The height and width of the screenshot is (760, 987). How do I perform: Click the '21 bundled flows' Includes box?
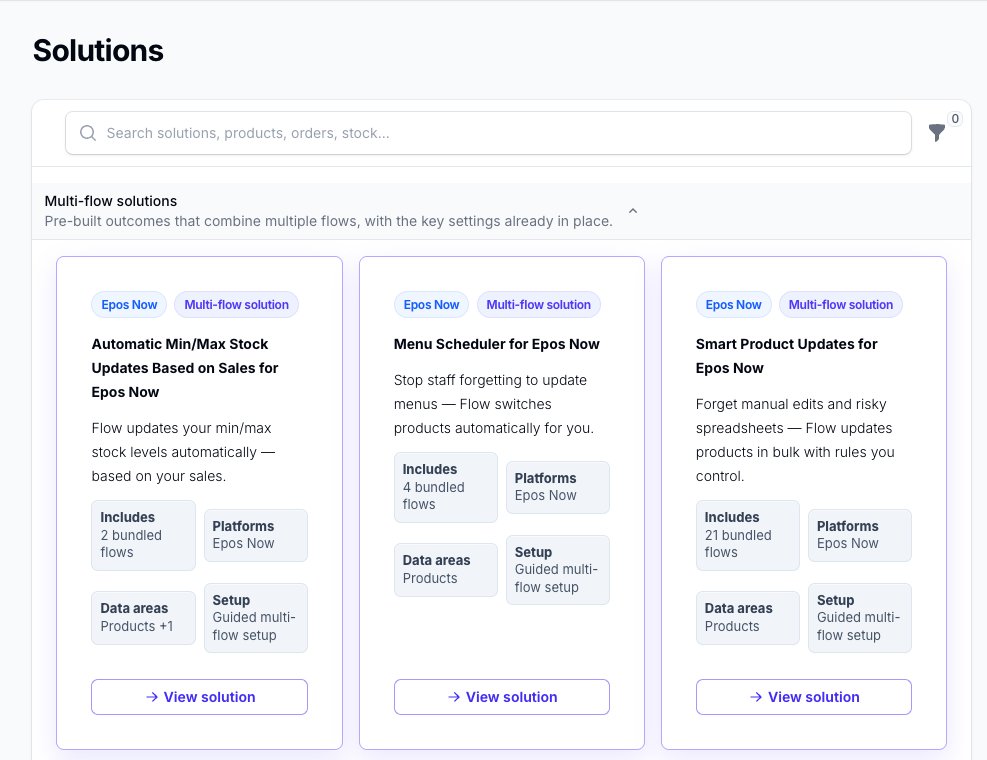(x=748, y=535)
